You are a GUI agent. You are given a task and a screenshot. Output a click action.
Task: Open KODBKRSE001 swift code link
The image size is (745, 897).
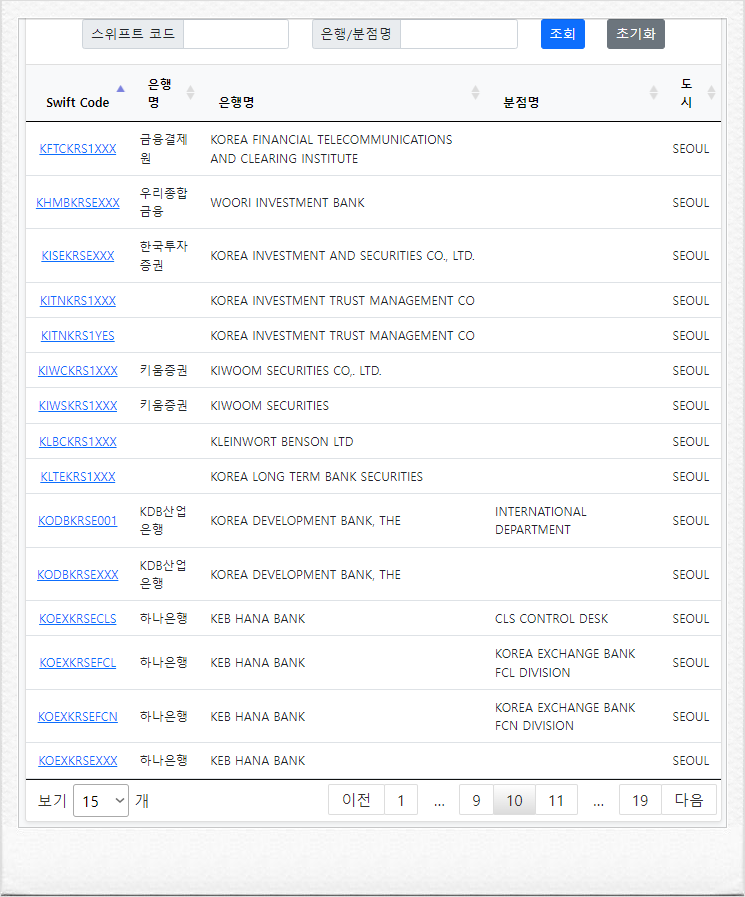click(x=78, y=521)
